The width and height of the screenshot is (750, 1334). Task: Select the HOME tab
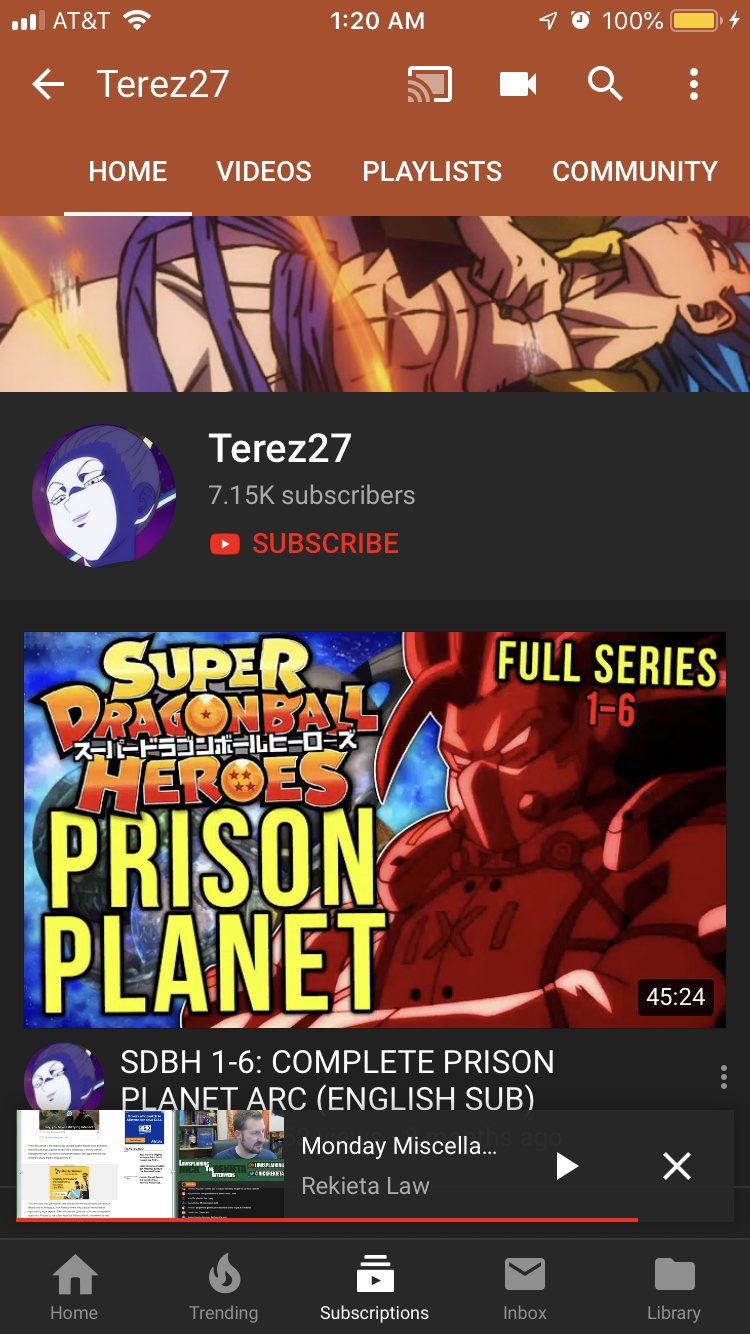[128, 171]
